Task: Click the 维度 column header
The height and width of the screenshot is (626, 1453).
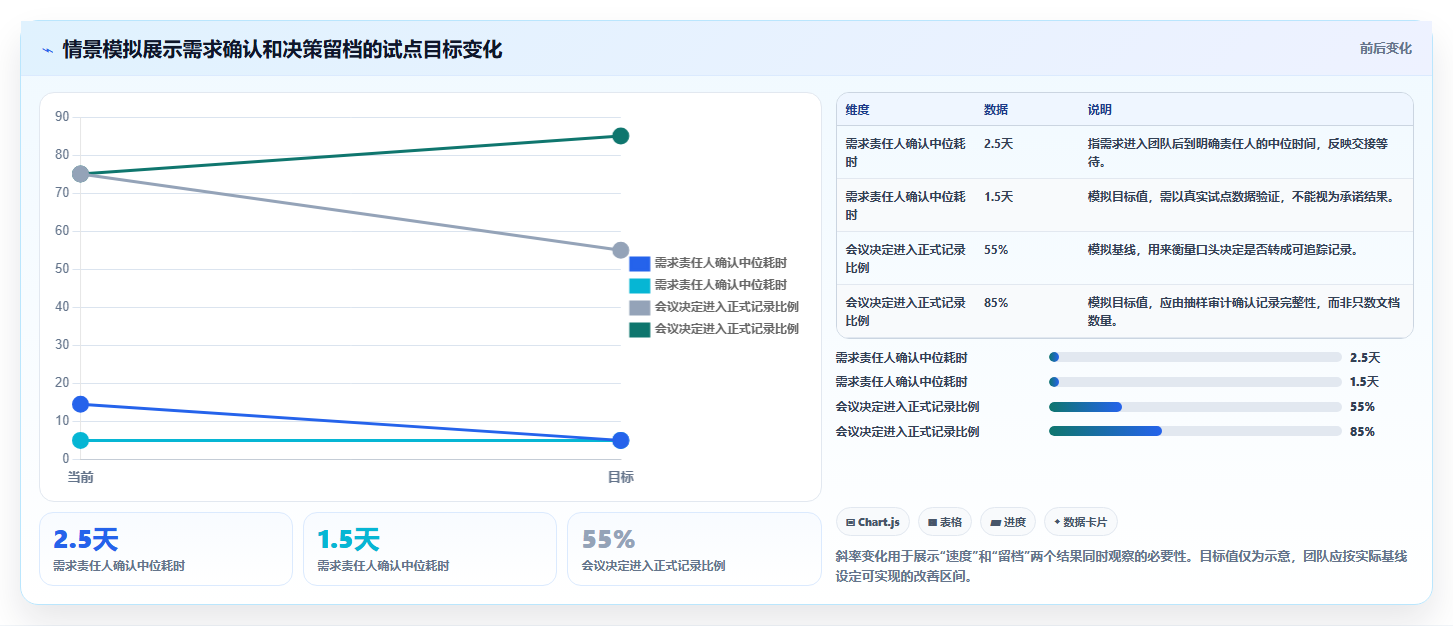Action: click(857, 110)
